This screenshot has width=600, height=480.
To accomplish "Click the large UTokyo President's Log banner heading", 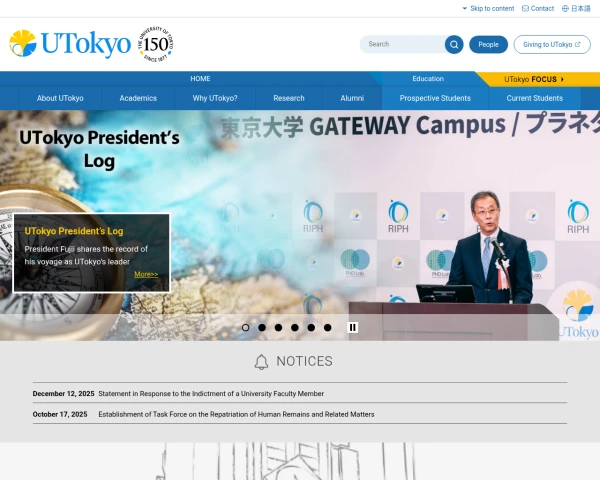I will coord(99,149).
